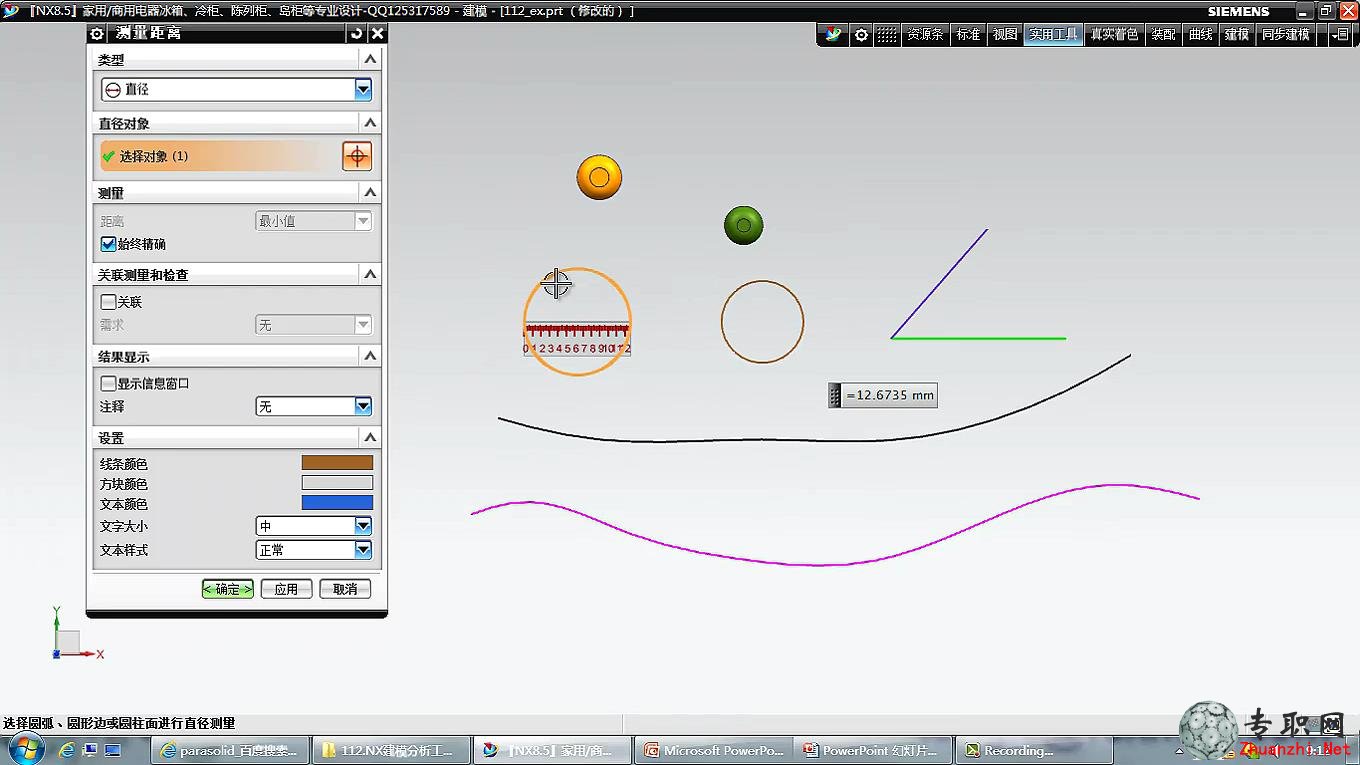The height and width of the screenshot is (765, 1360).
Task: Click the NX logo icon in top toolbar
Action: [x=833, y=34]
